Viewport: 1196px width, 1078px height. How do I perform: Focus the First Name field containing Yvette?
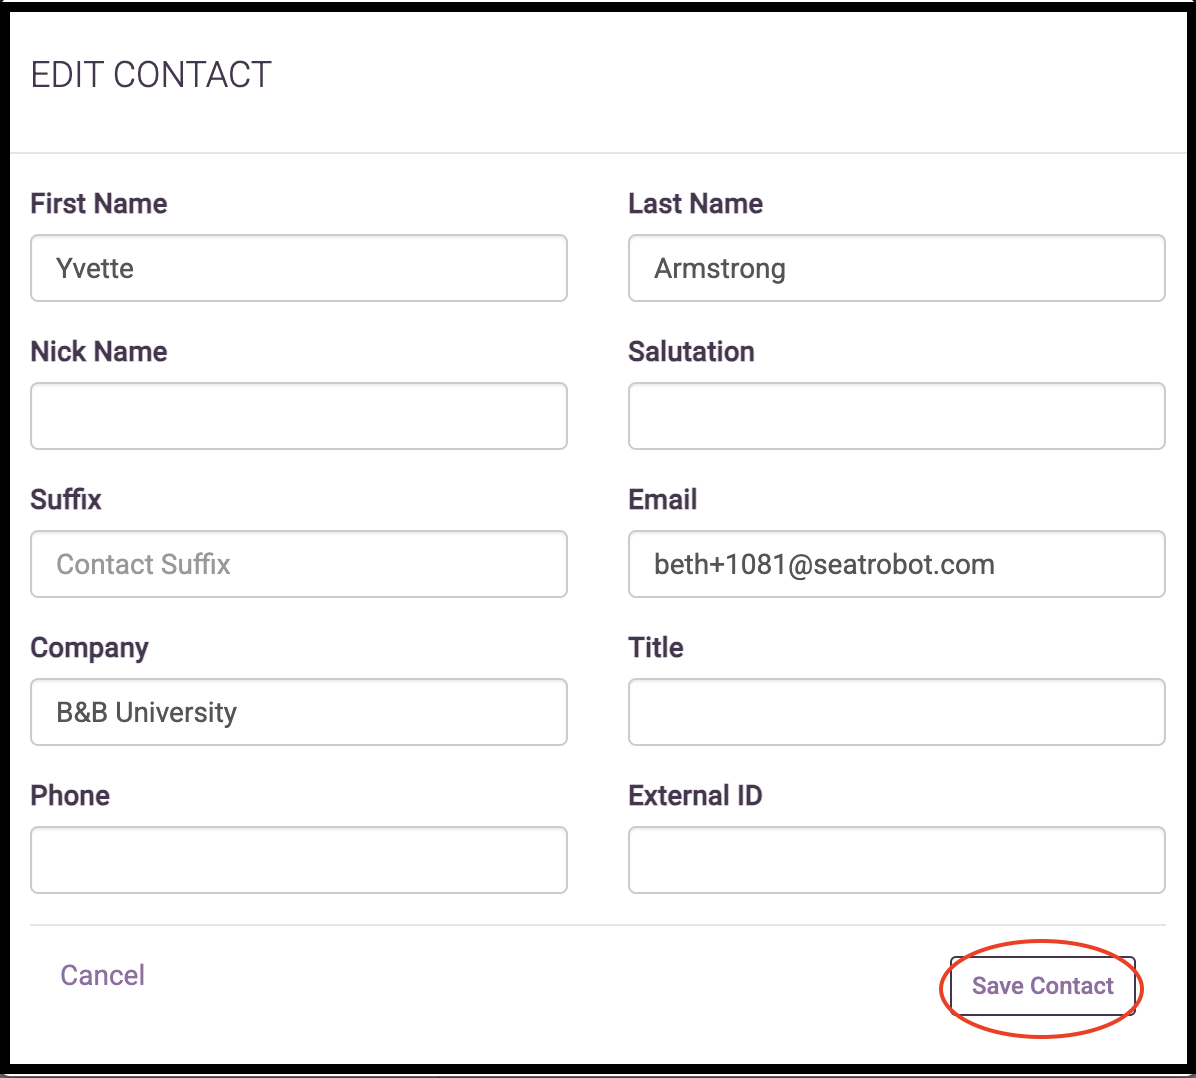pyautogui.click(x=299, y=268)
